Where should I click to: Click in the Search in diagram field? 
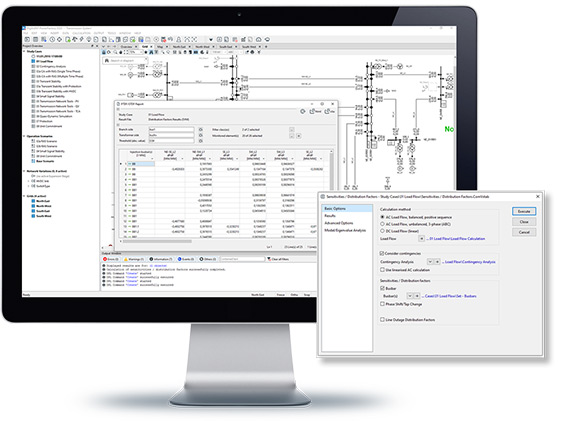click(125, 61)
